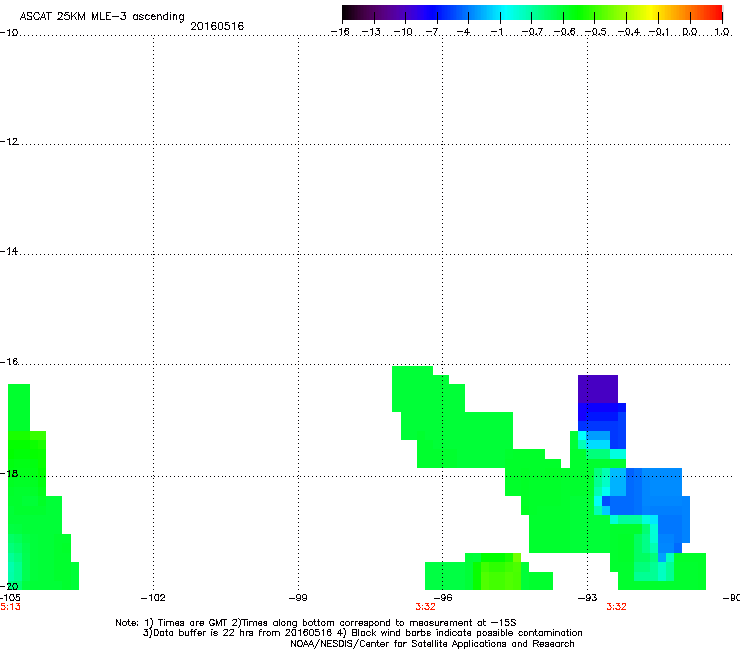The image size is (740, 650).
Task: Click the -16 label on the color scale
Action: click(x=340, y=32)
